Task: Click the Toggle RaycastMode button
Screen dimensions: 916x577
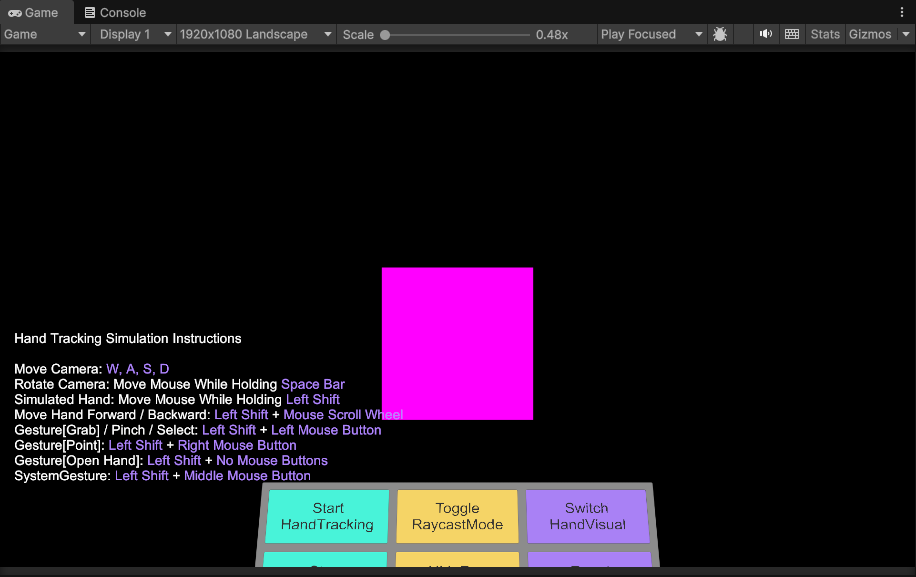Action: pos(457,516)
